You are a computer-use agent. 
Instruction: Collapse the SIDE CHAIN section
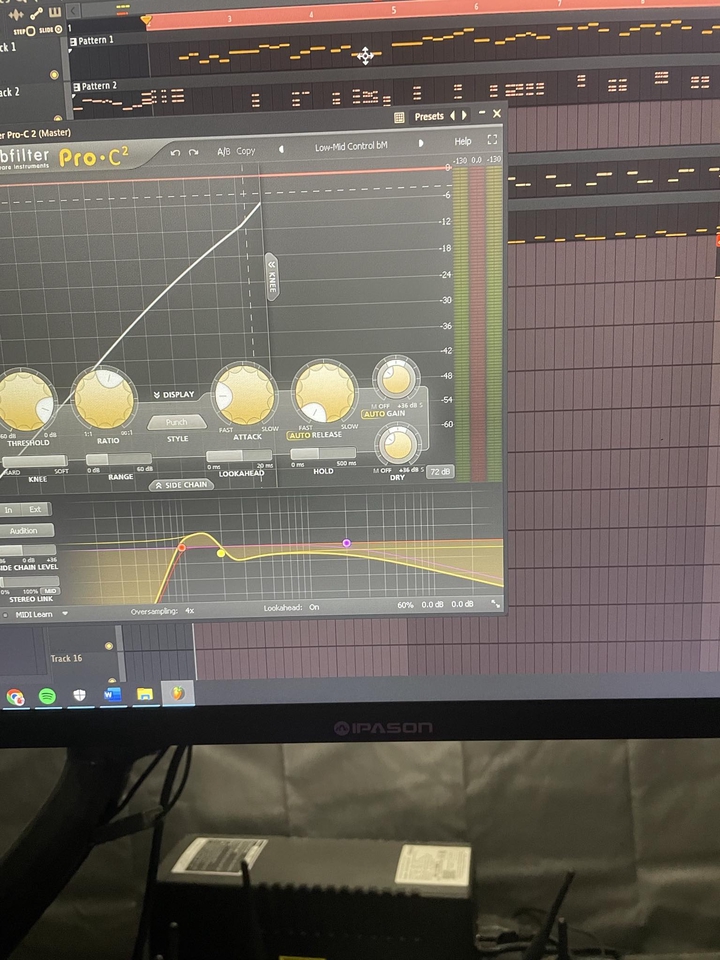coord(181,485)
